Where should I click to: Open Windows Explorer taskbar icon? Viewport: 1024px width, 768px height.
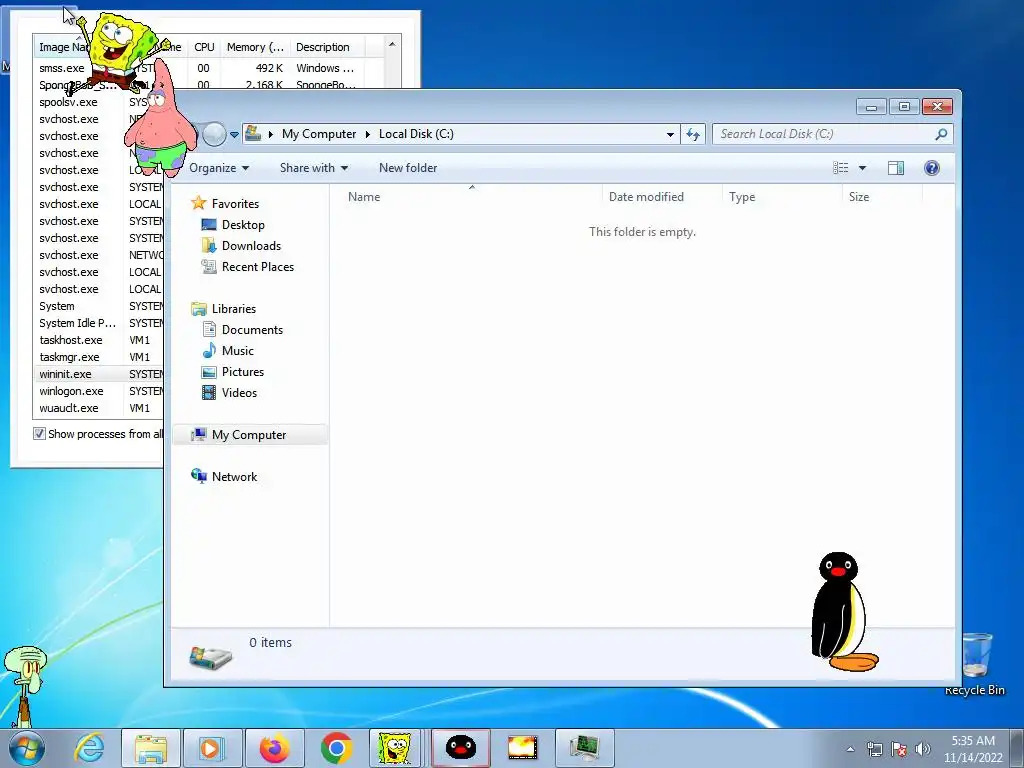151,748
